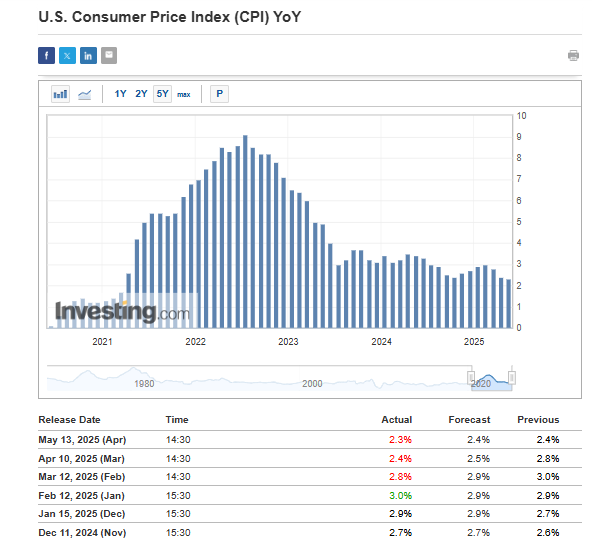This screenshot has height=557, width=592.
Task: Click the right handle of the range navigator
Action: tap(512, 377)
